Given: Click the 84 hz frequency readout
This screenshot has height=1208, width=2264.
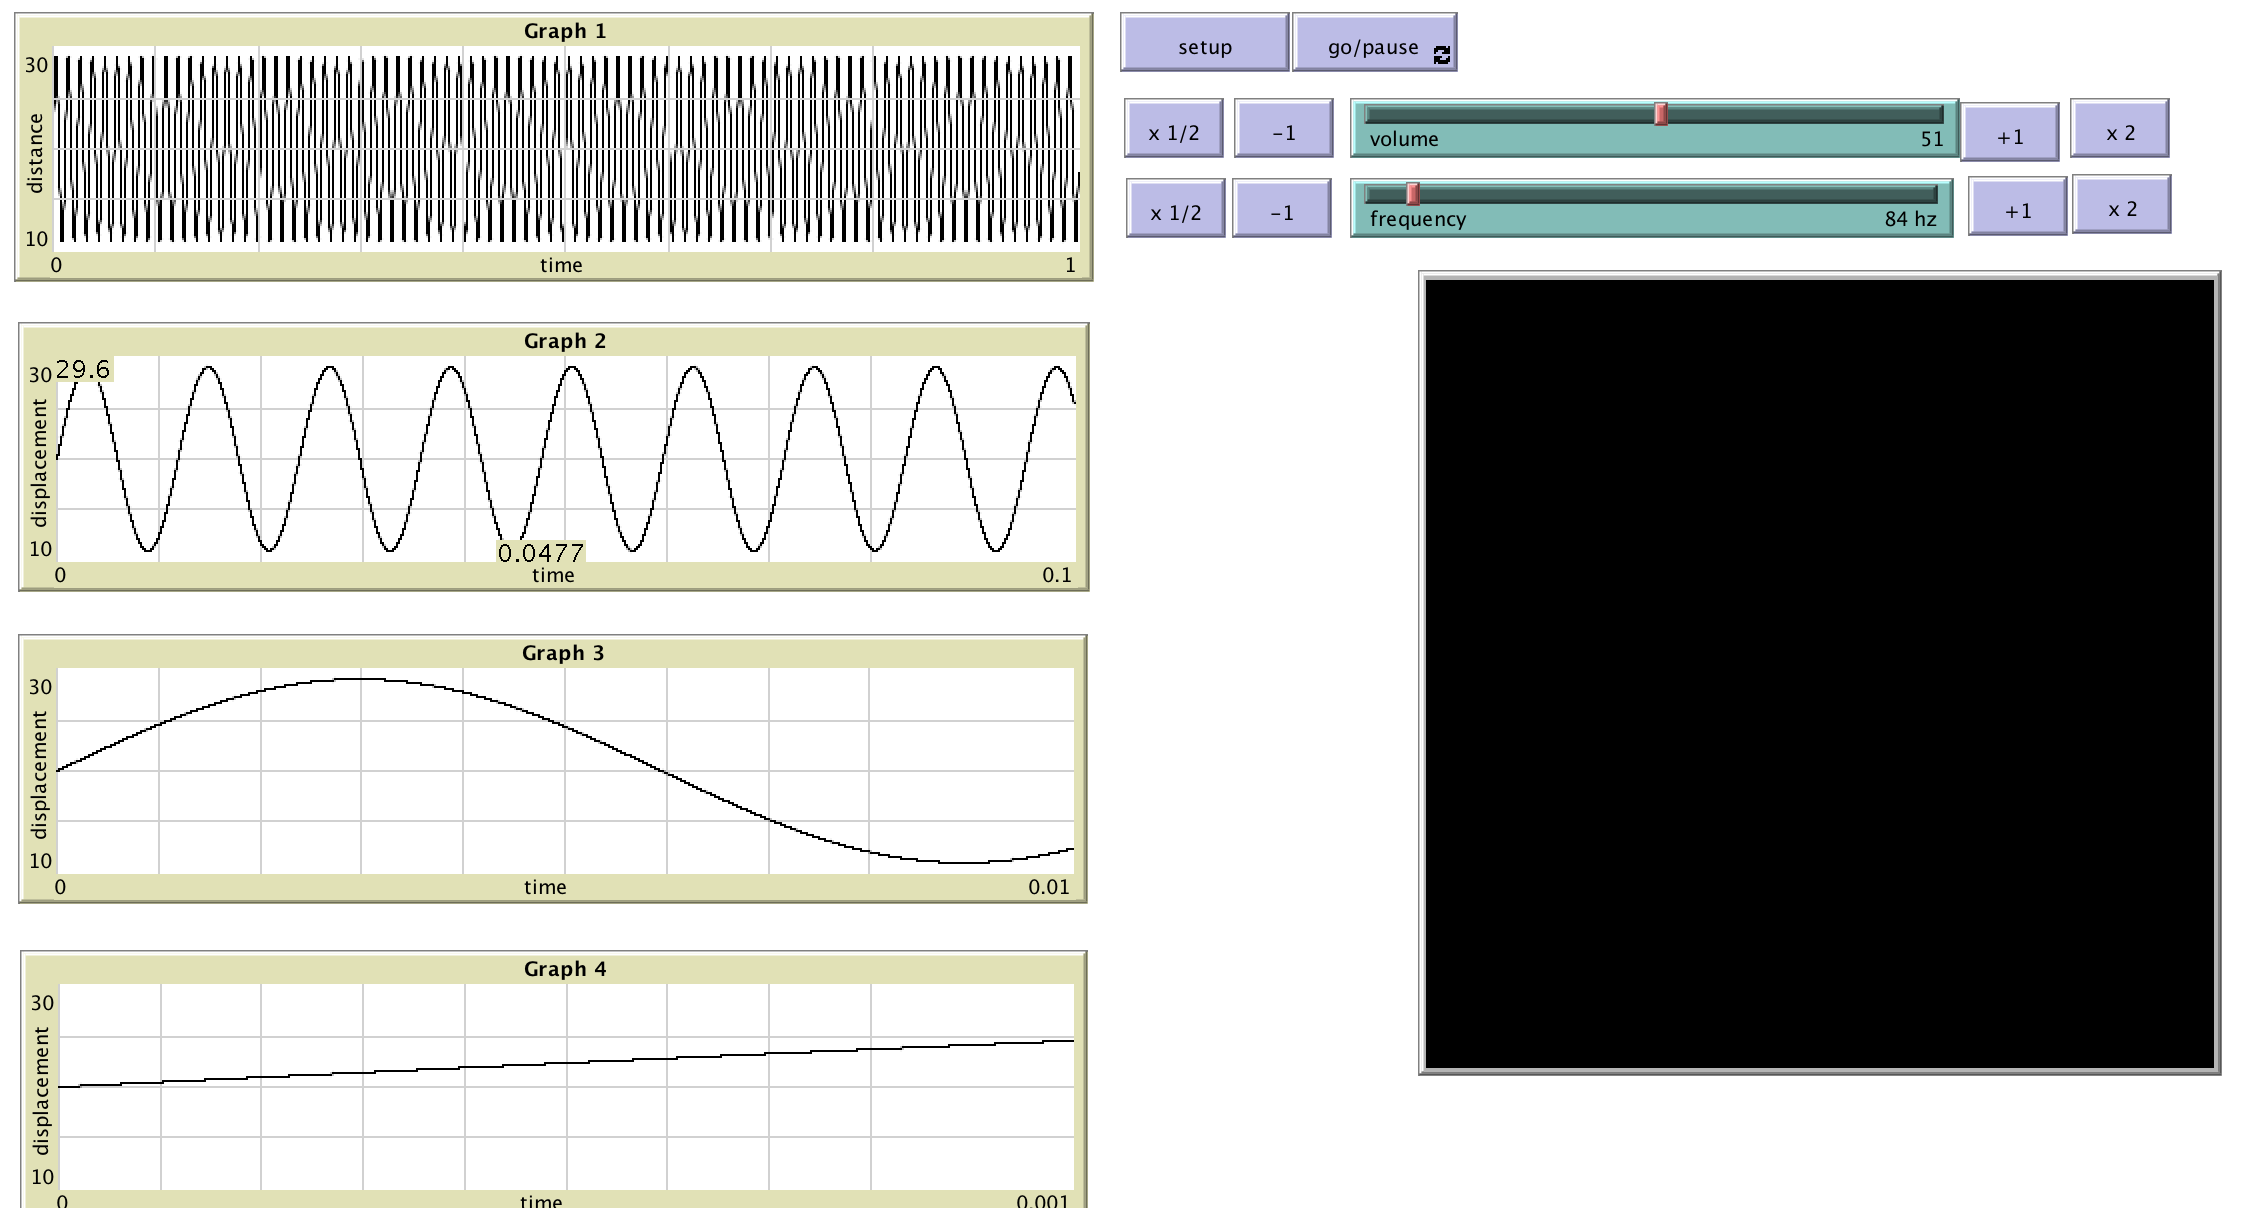Looking at the screenshot, I should (1910, 217).
